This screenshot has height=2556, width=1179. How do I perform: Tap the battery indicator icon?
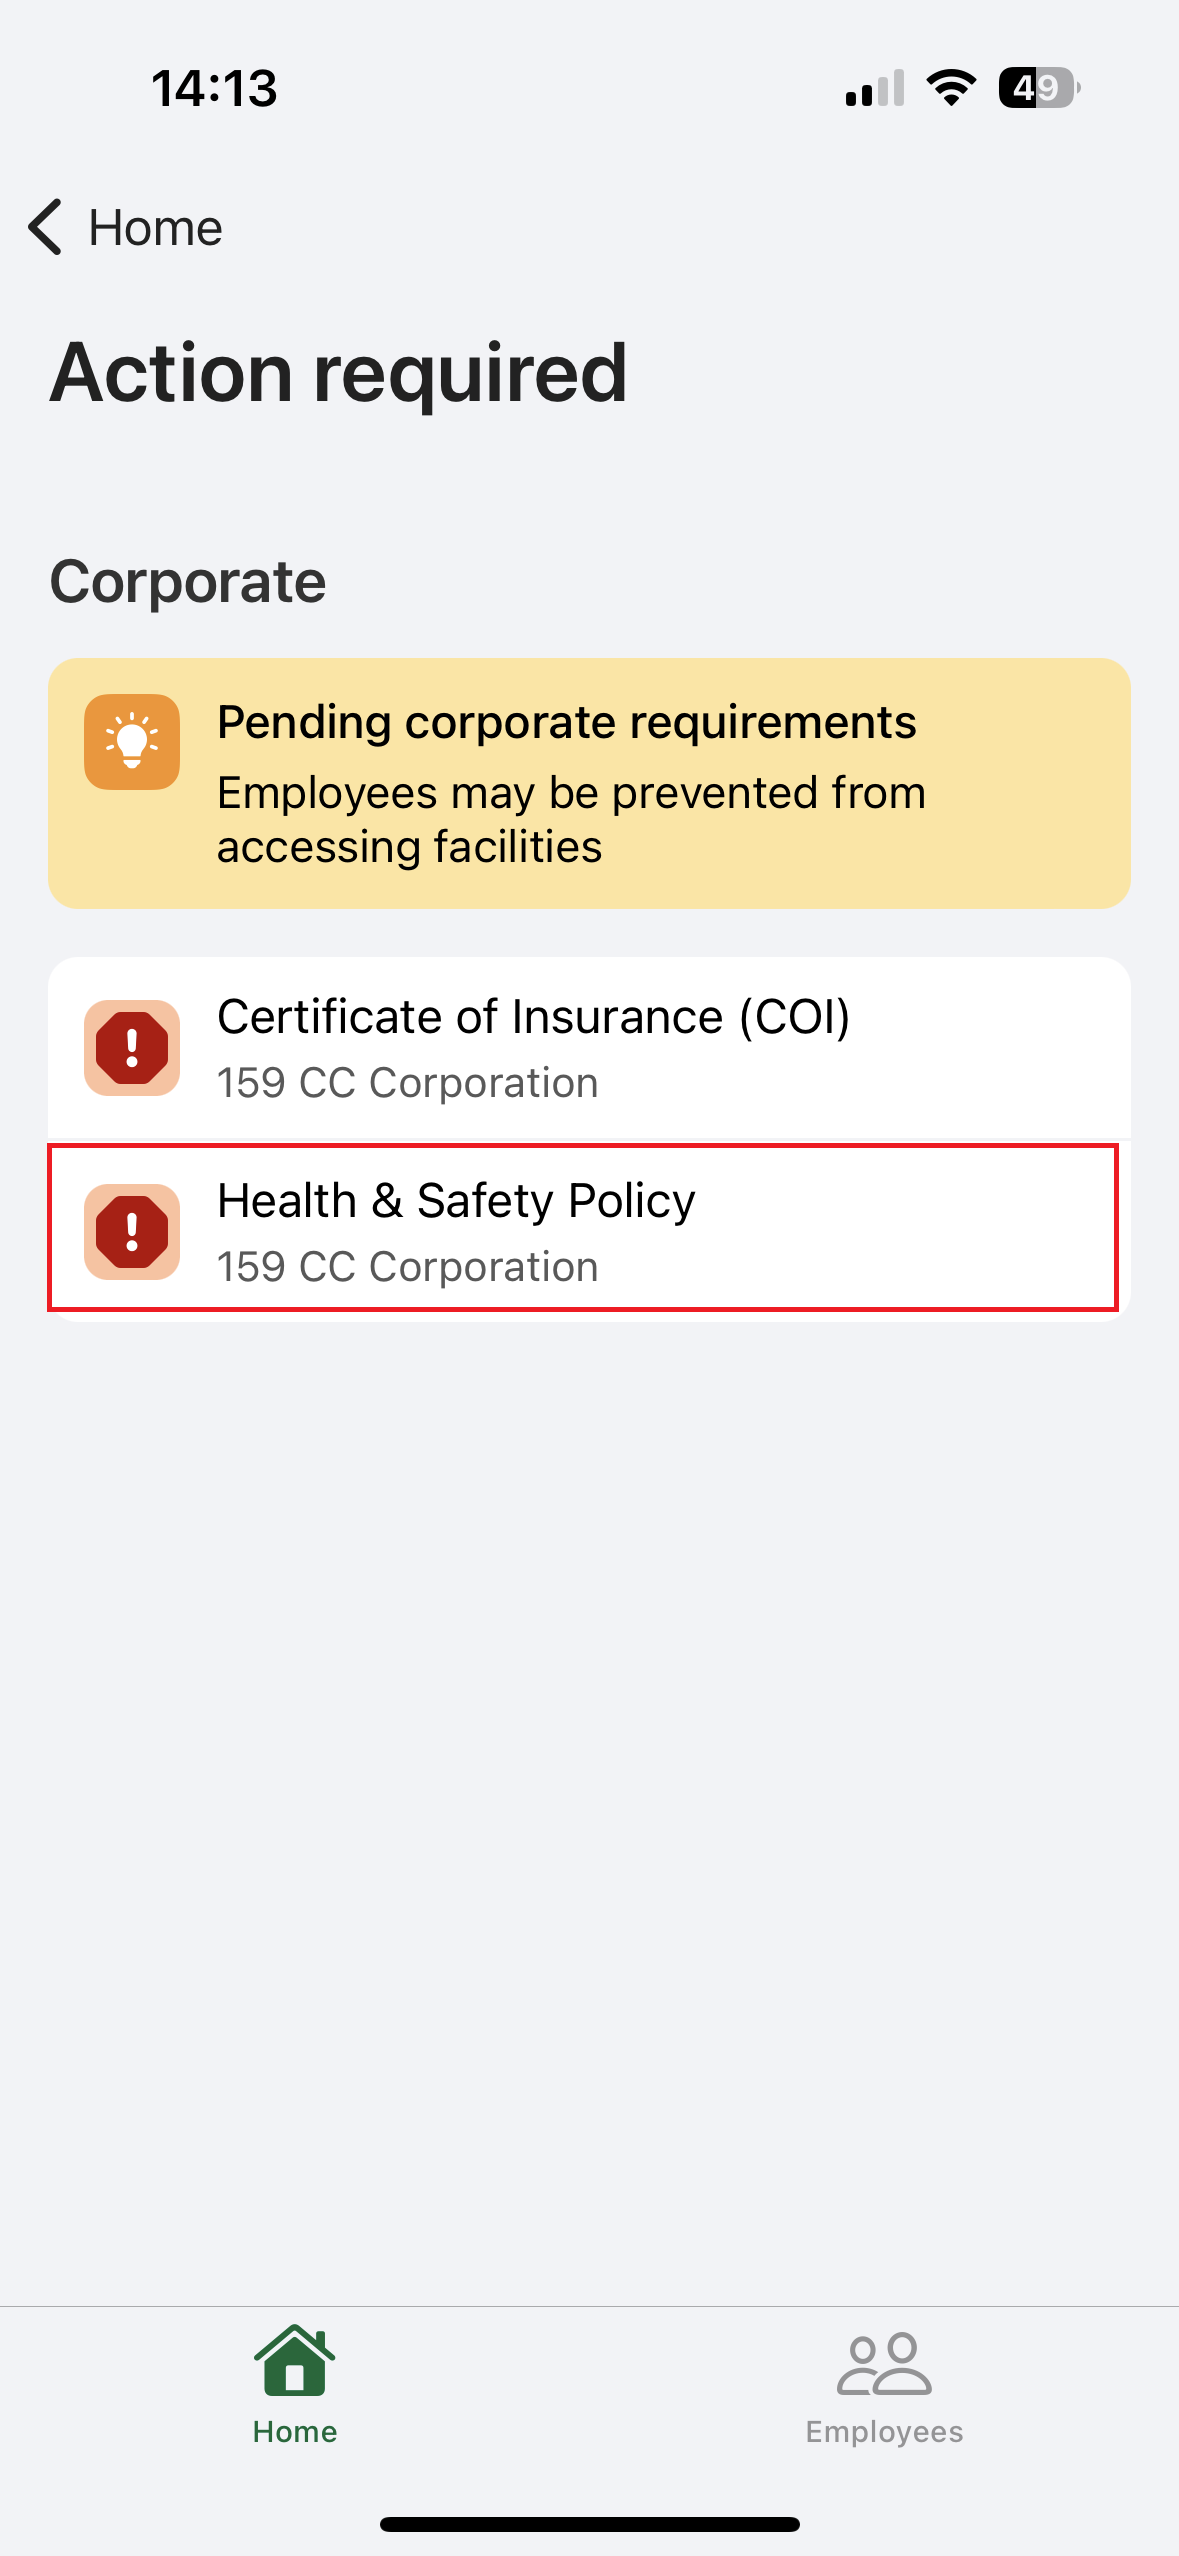tap(1039, 88)
